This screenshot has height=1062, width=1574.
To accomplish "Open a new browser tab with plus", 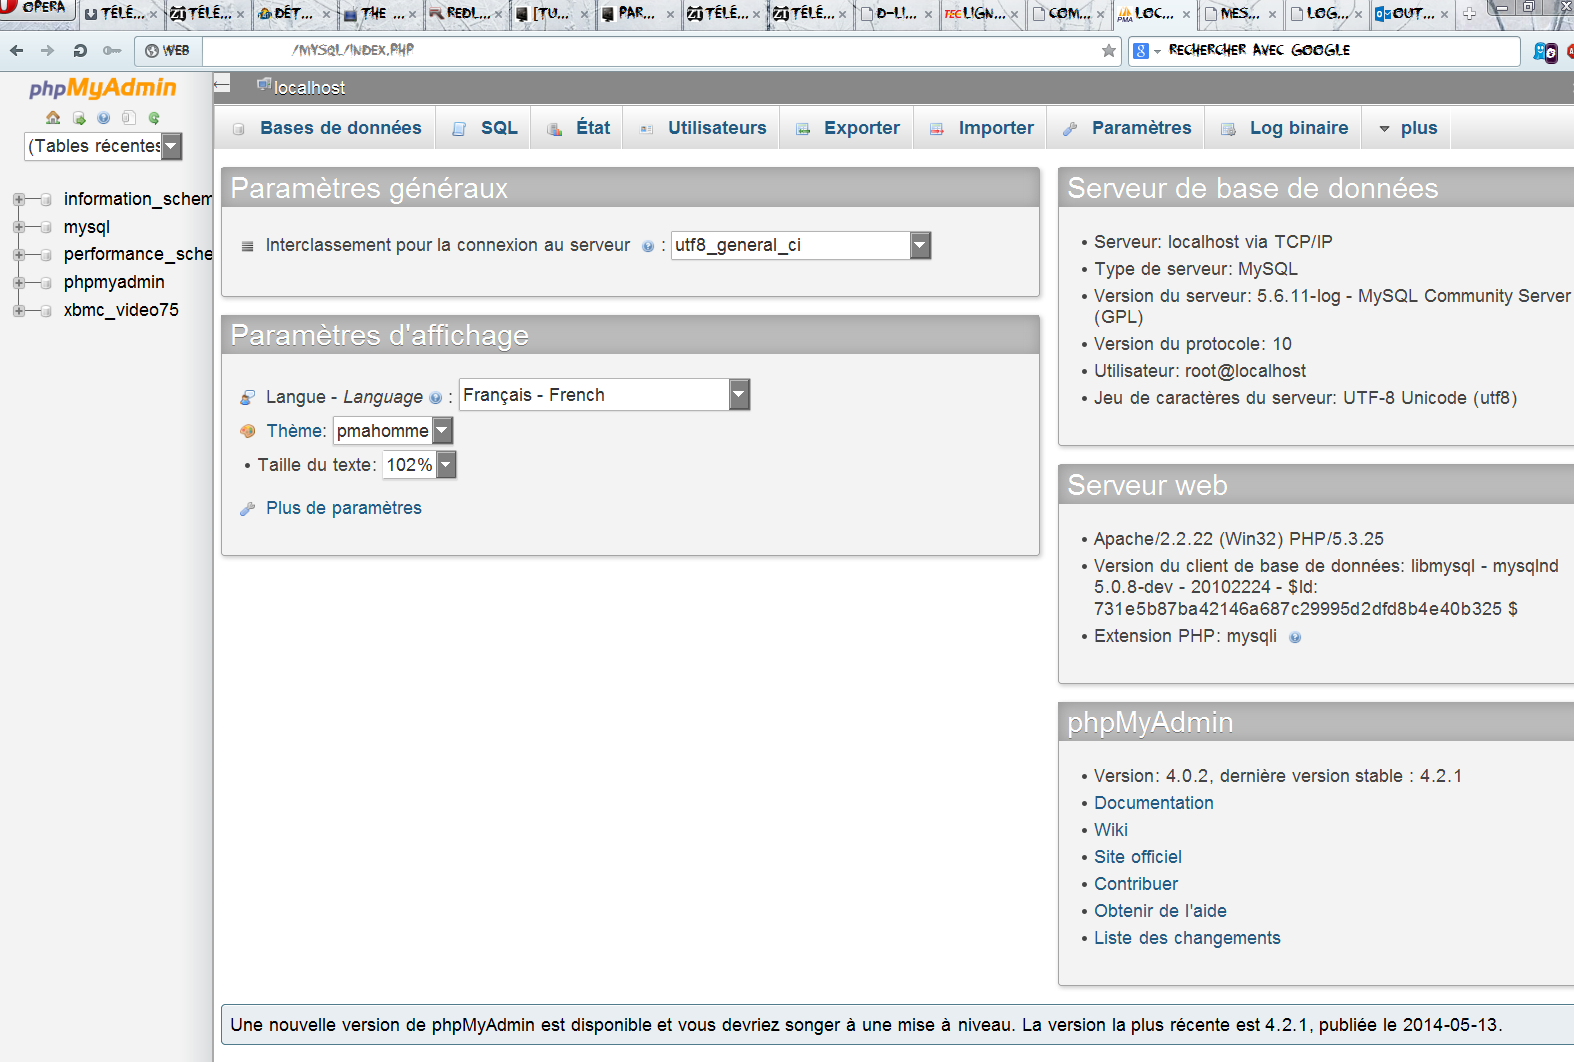I will point(1469,14).
